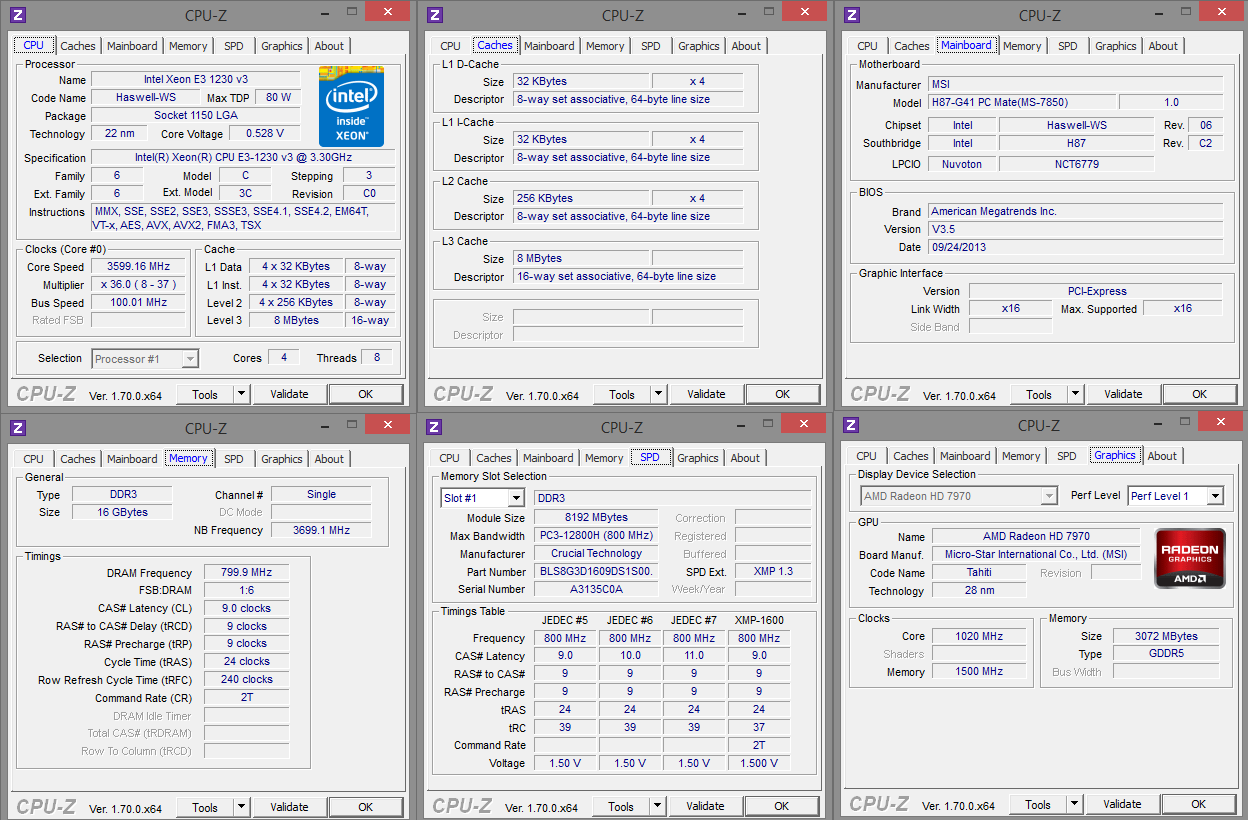Click the Multiplier value x 36.0 ( 8 - 37 )
Screen dimensions: 1248x820
[x=138, y=285]
